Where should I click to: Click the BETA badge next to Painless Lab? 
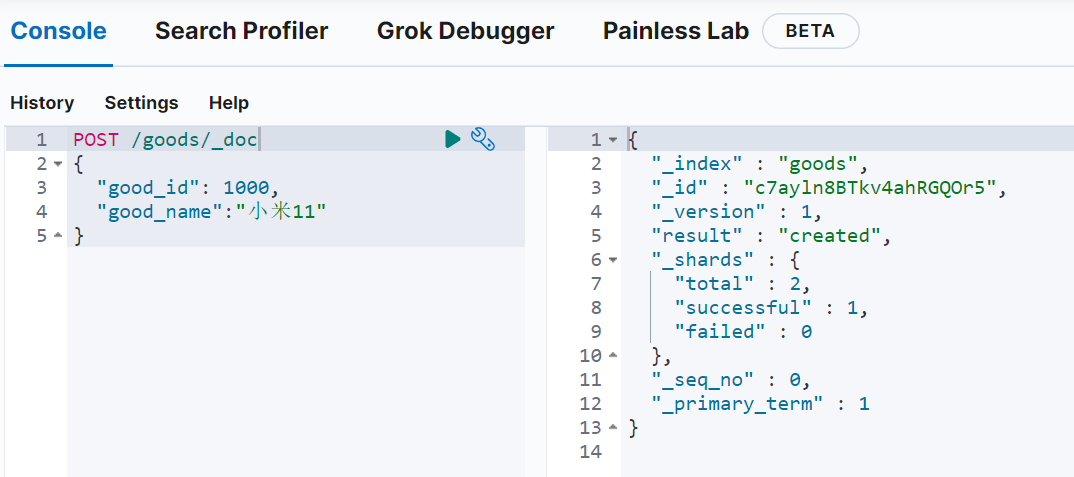(x=810, y=31)
